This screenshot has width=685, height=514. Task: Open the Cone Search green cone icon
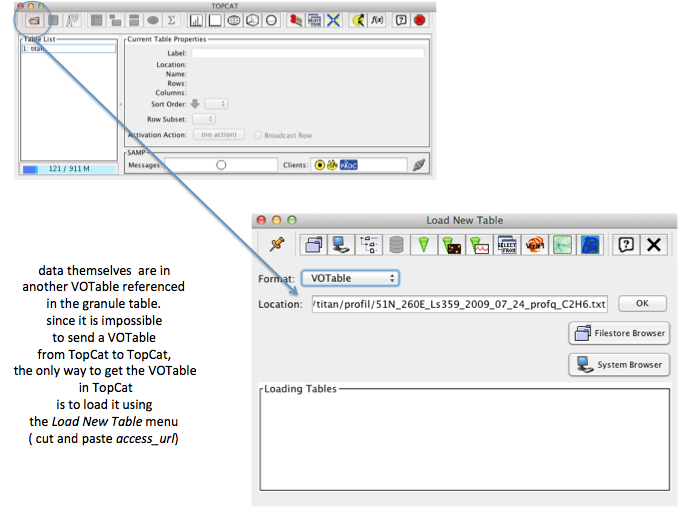coord(423,245)
